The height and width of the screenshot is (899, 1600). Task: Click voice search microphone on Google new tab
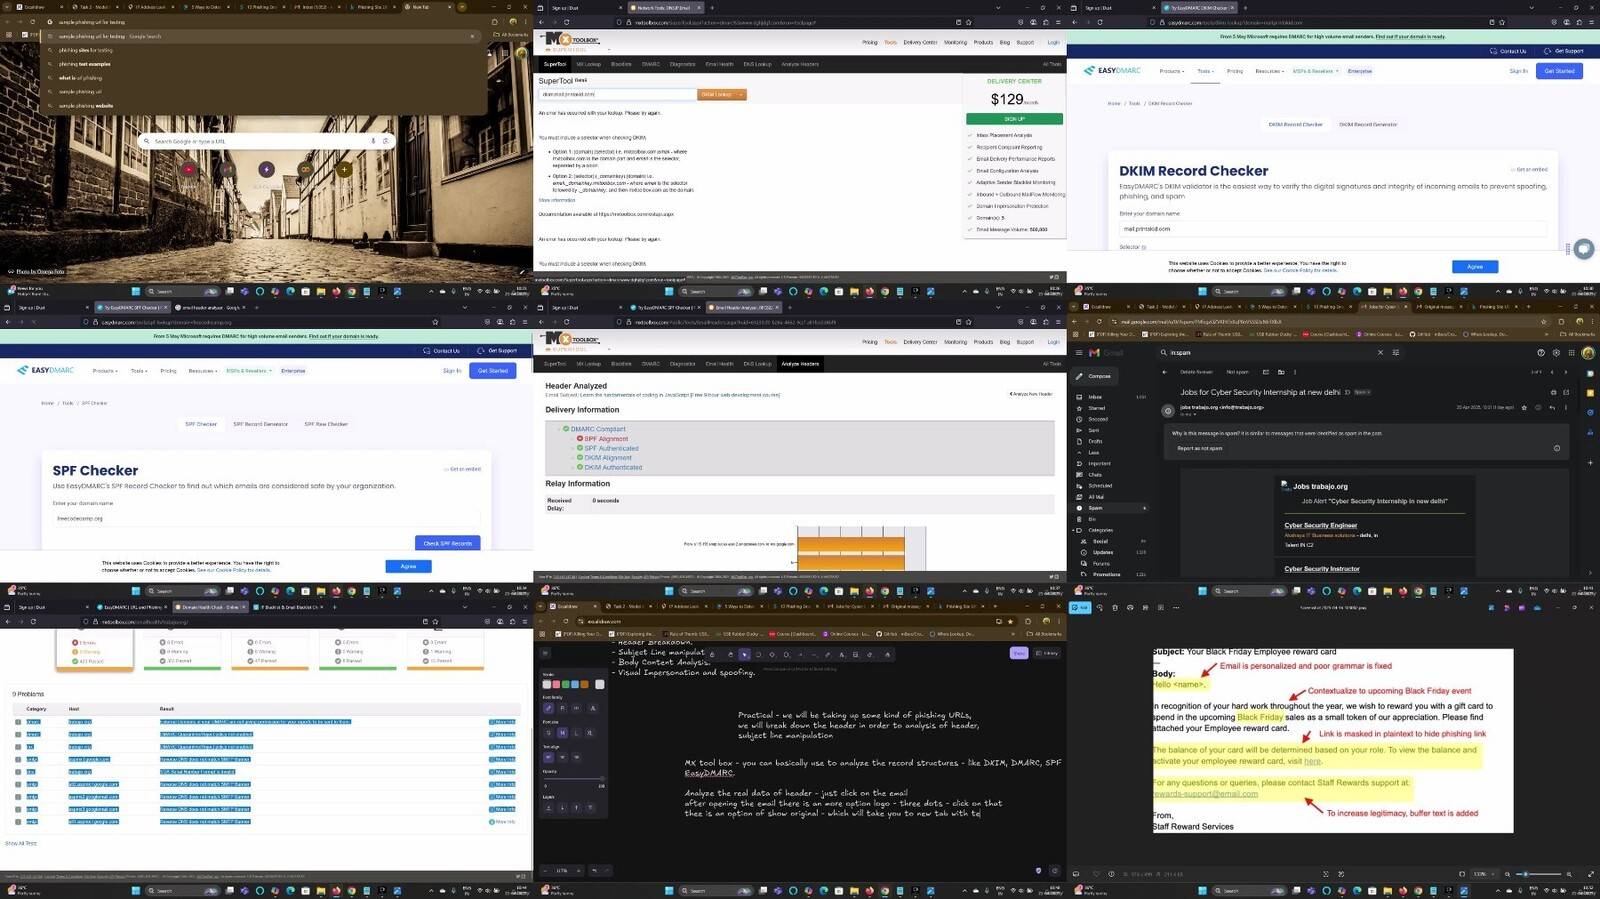coord(373,141)
